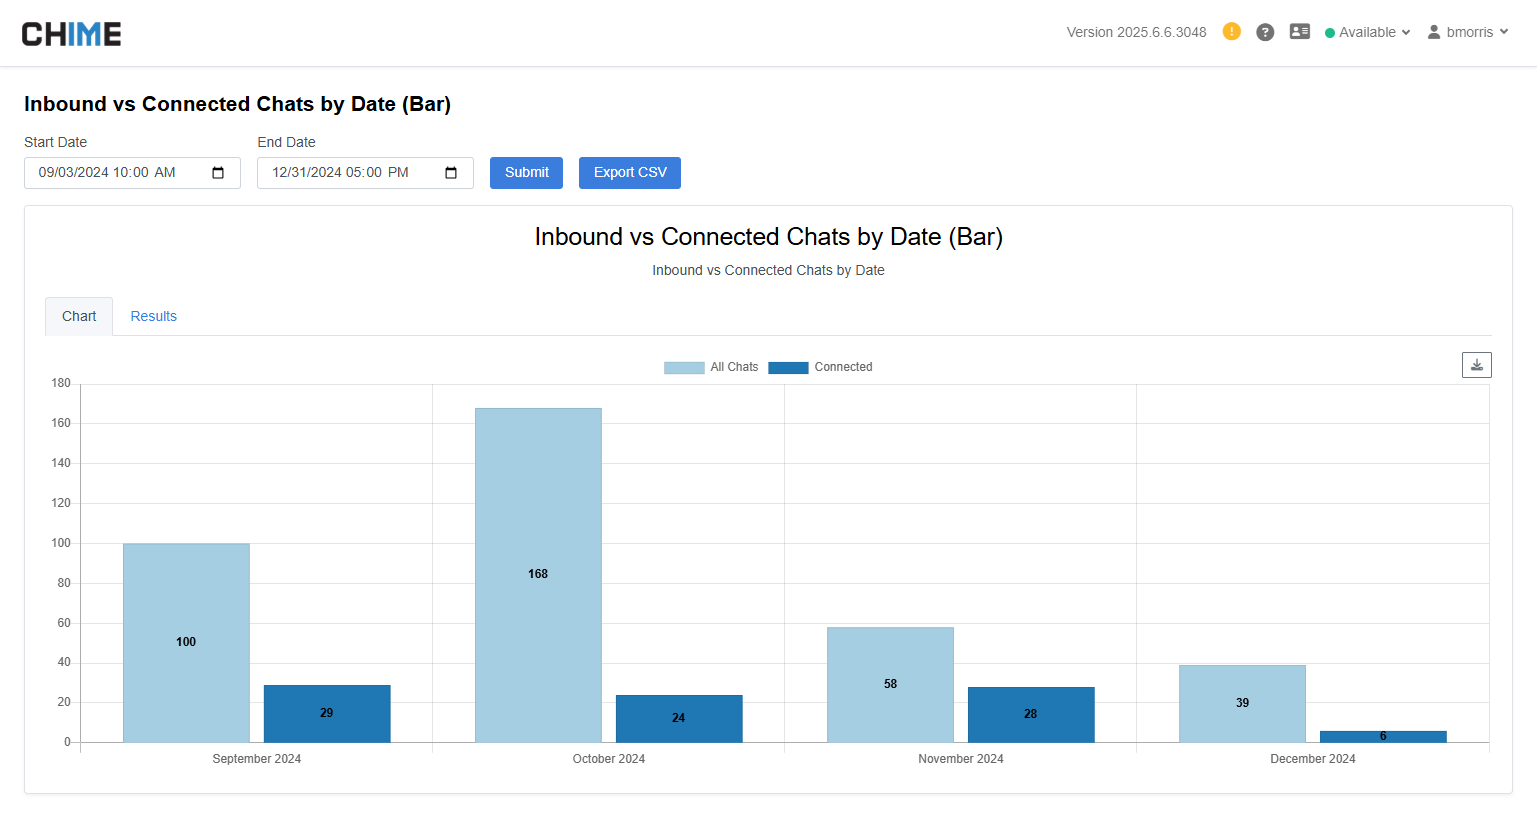This screenshot has height=816, width=1537.
Task: Click the Start Date label
Action: click(56, 142)
